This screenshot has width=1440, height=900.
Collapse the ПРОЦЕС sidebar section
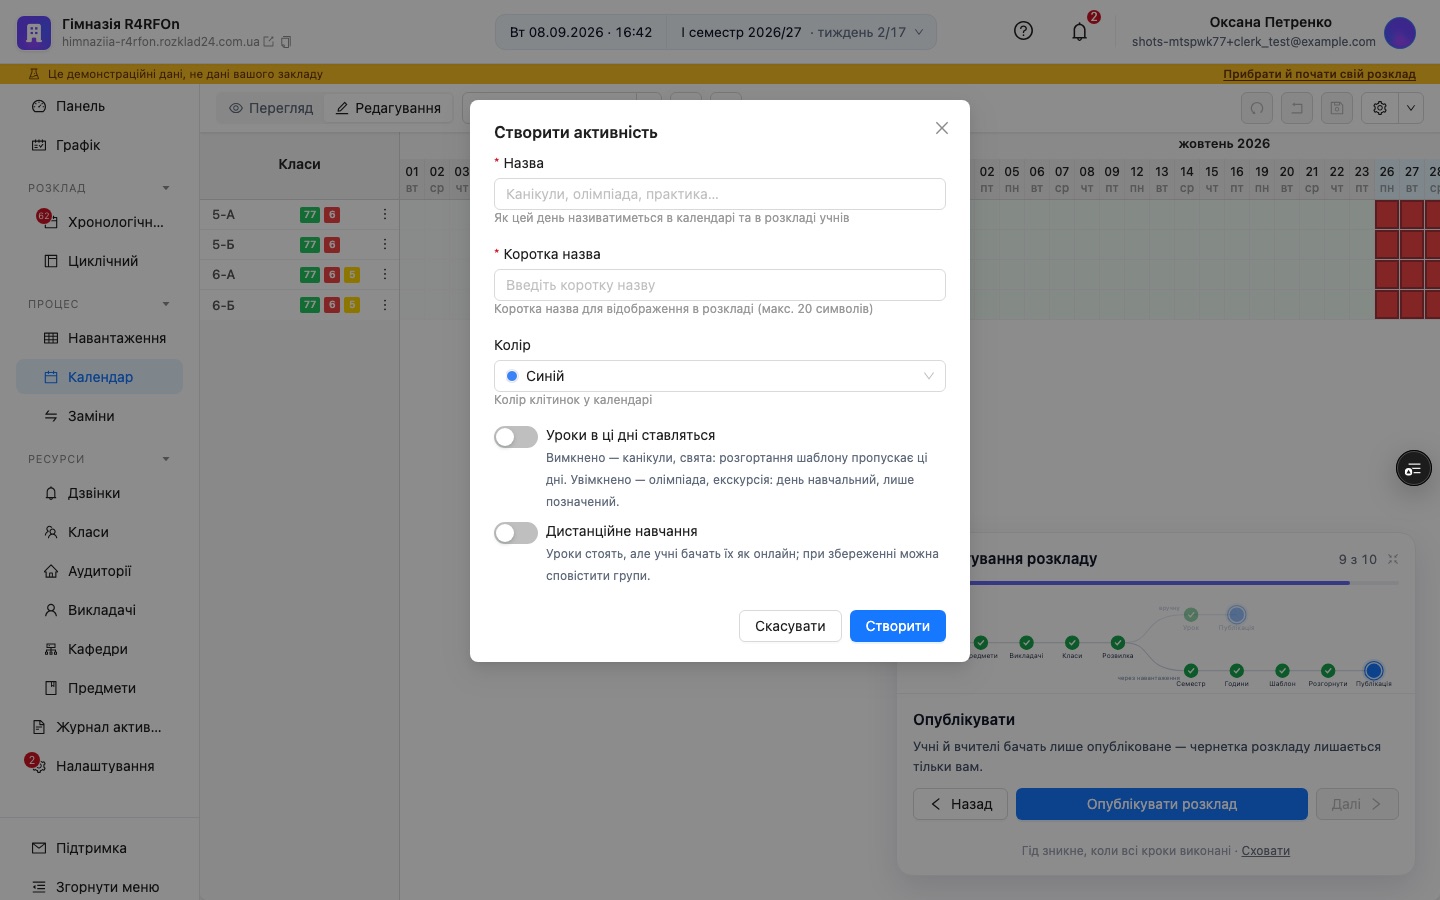(166, 304)
